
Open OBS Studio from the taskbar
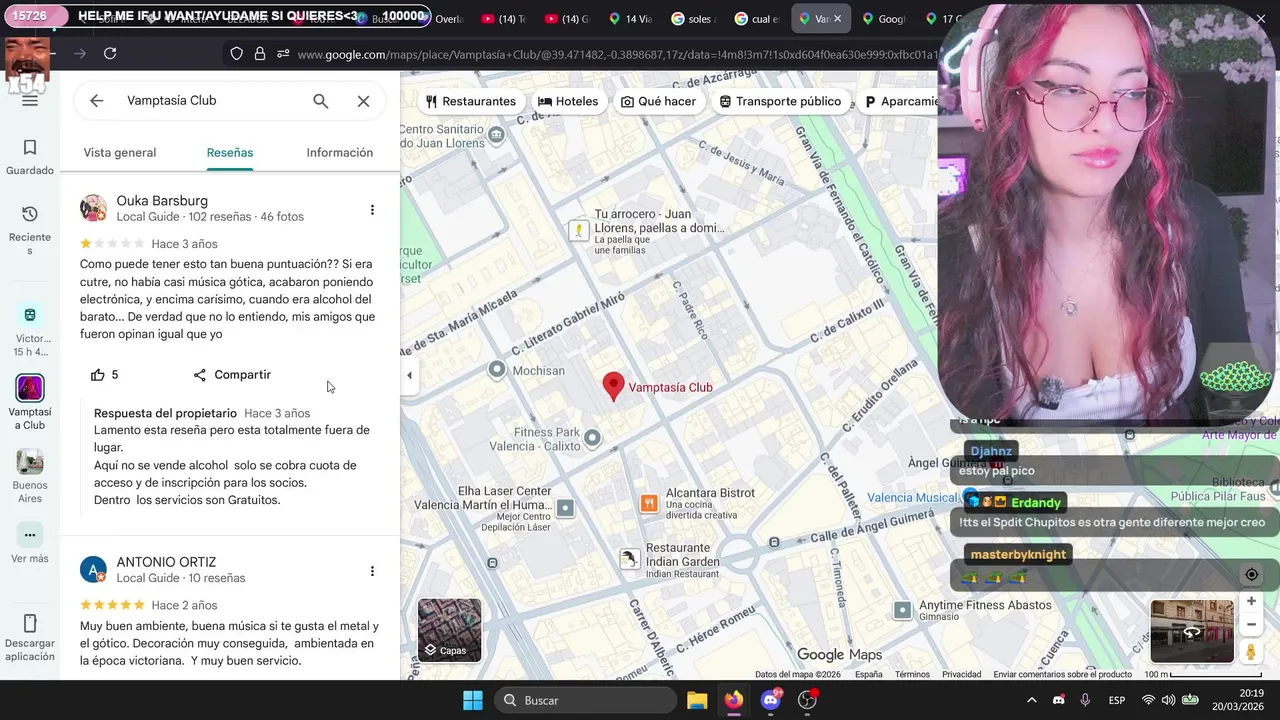(x=808, y=700)
